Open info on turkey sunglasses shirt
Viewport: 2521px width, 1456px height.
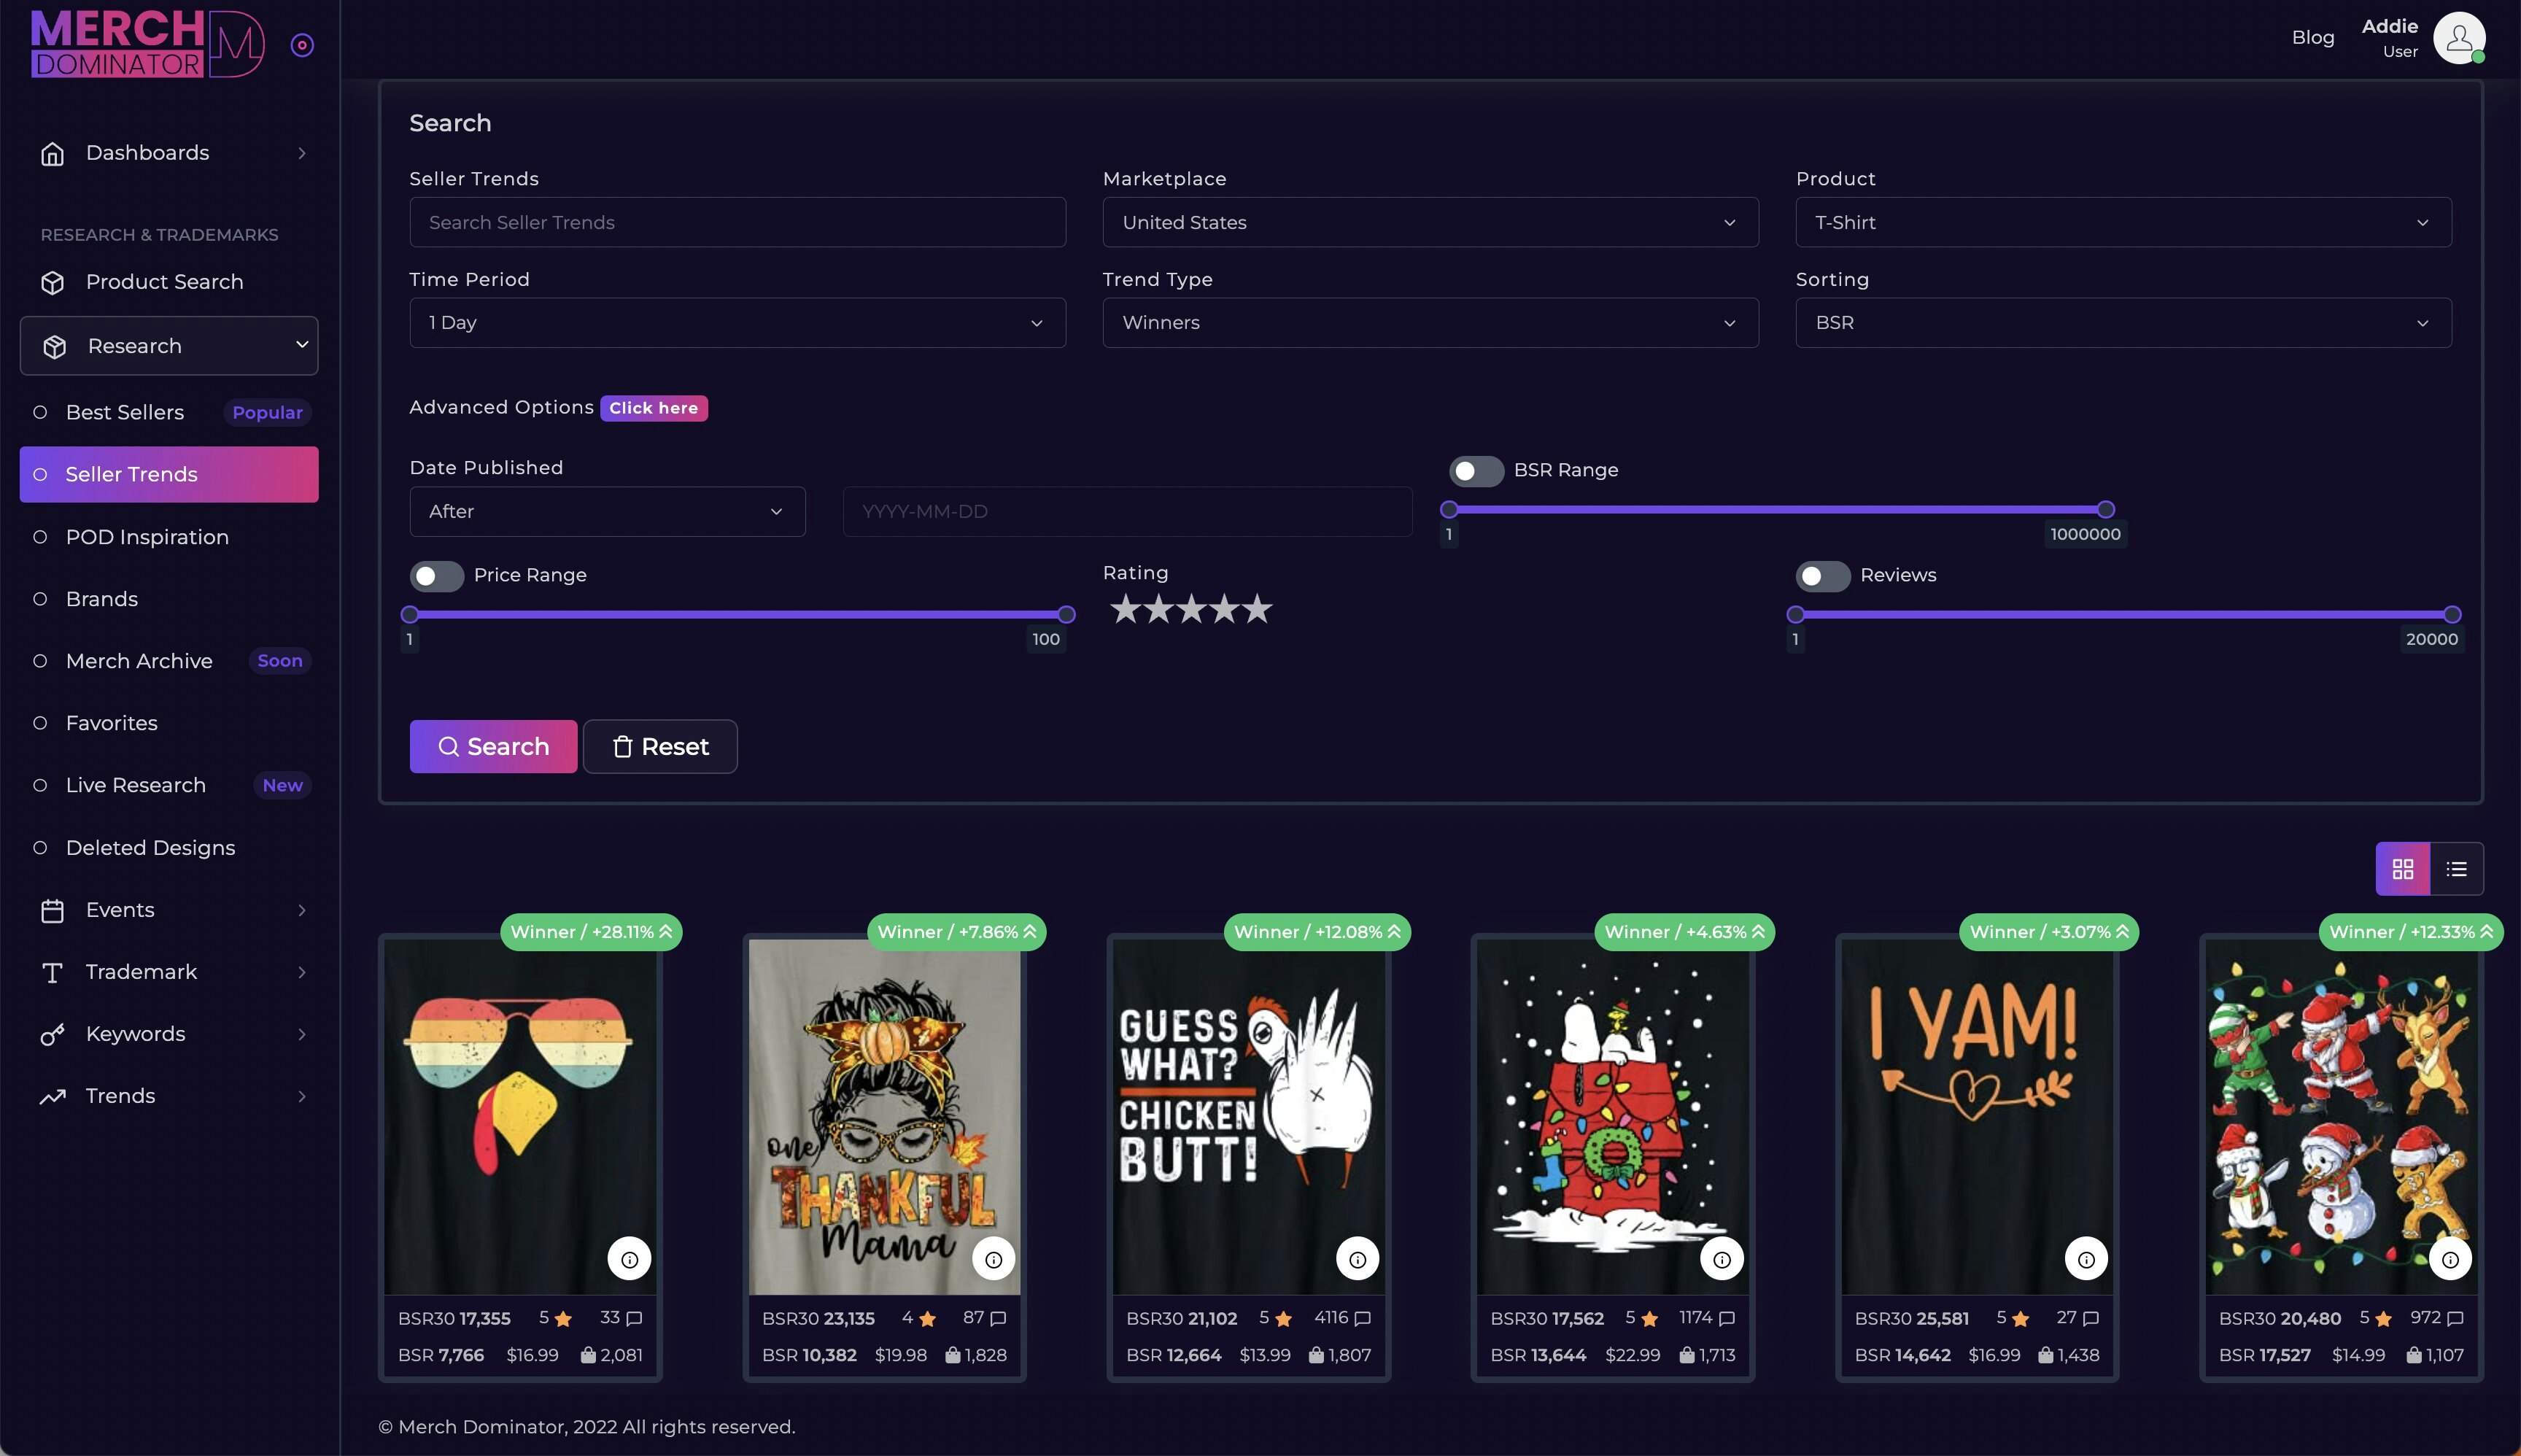point(630,1259)
